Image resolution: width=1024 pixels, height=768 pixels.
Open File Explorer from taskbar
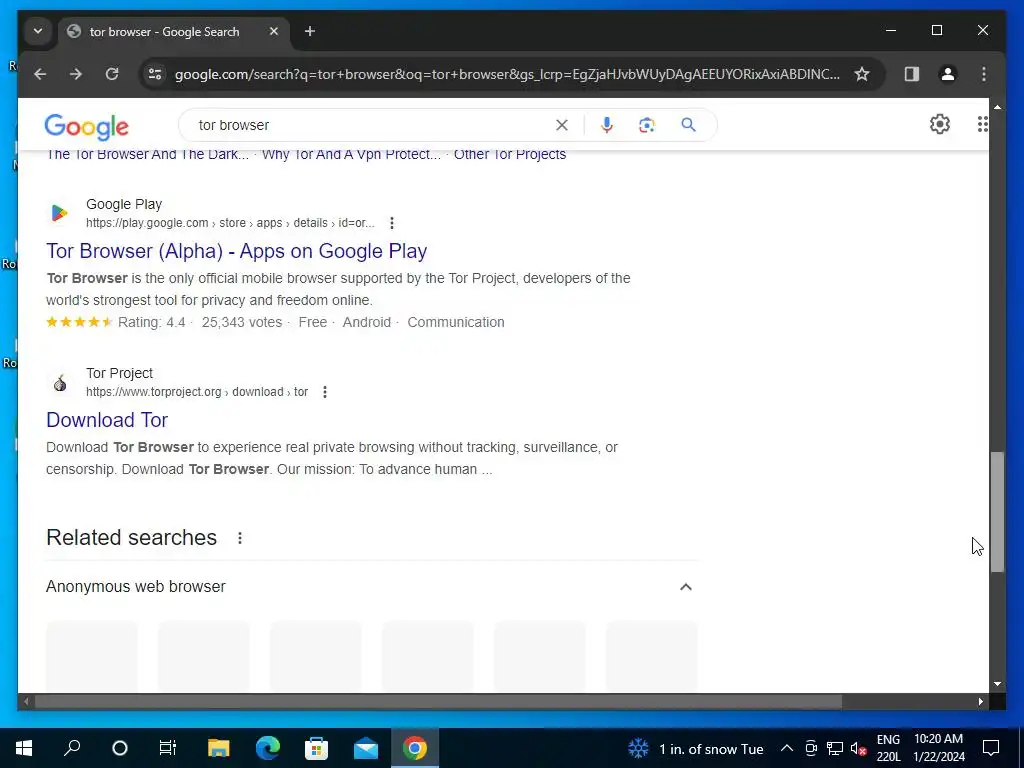219,748
